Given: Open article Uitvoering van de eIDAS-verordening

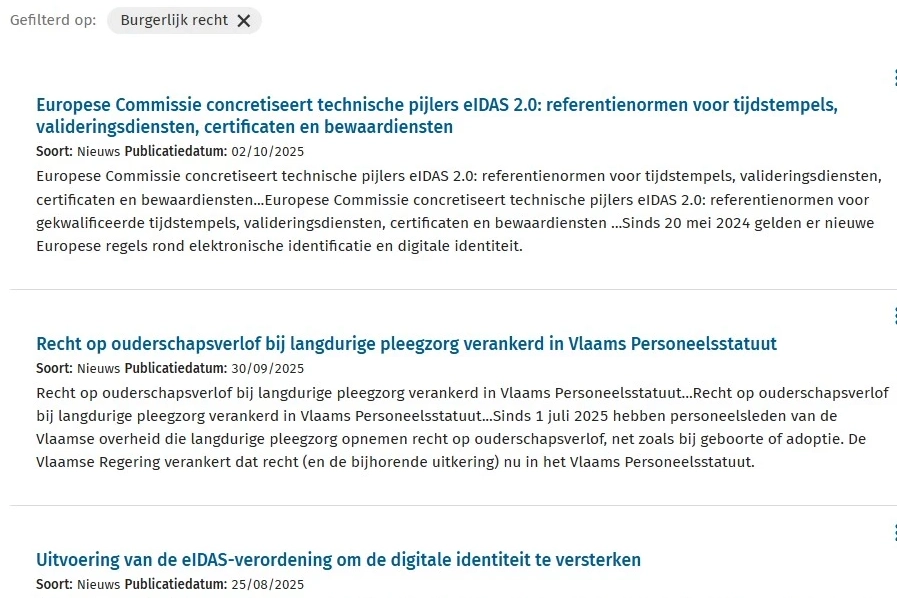Looking at the screenshot, I should tap(338, 559).
